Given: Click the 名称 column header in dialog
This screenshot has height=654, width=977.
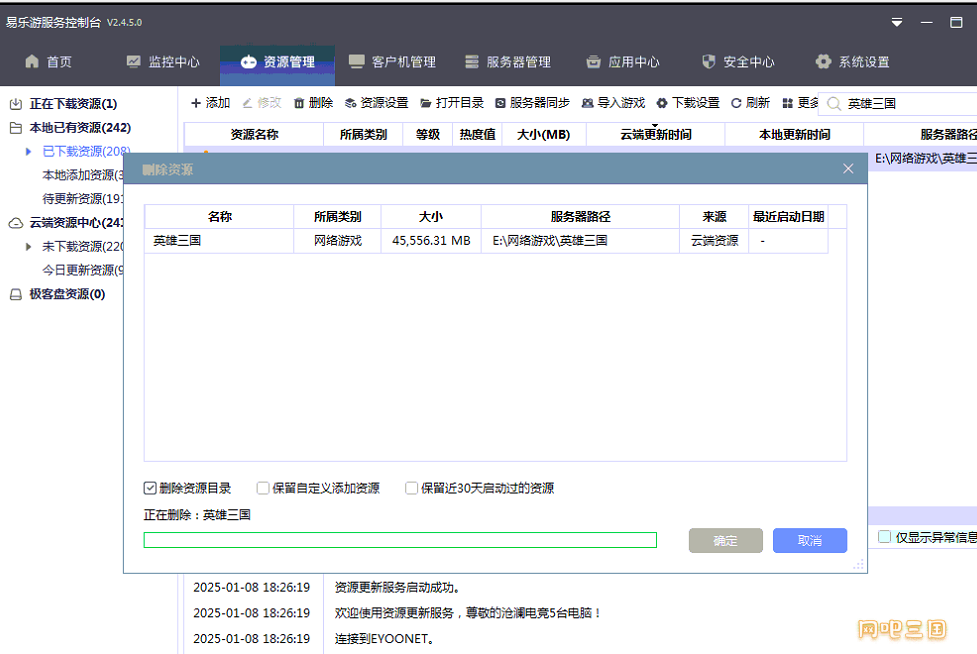Looking at the screenshot, I should coord(219,217).
